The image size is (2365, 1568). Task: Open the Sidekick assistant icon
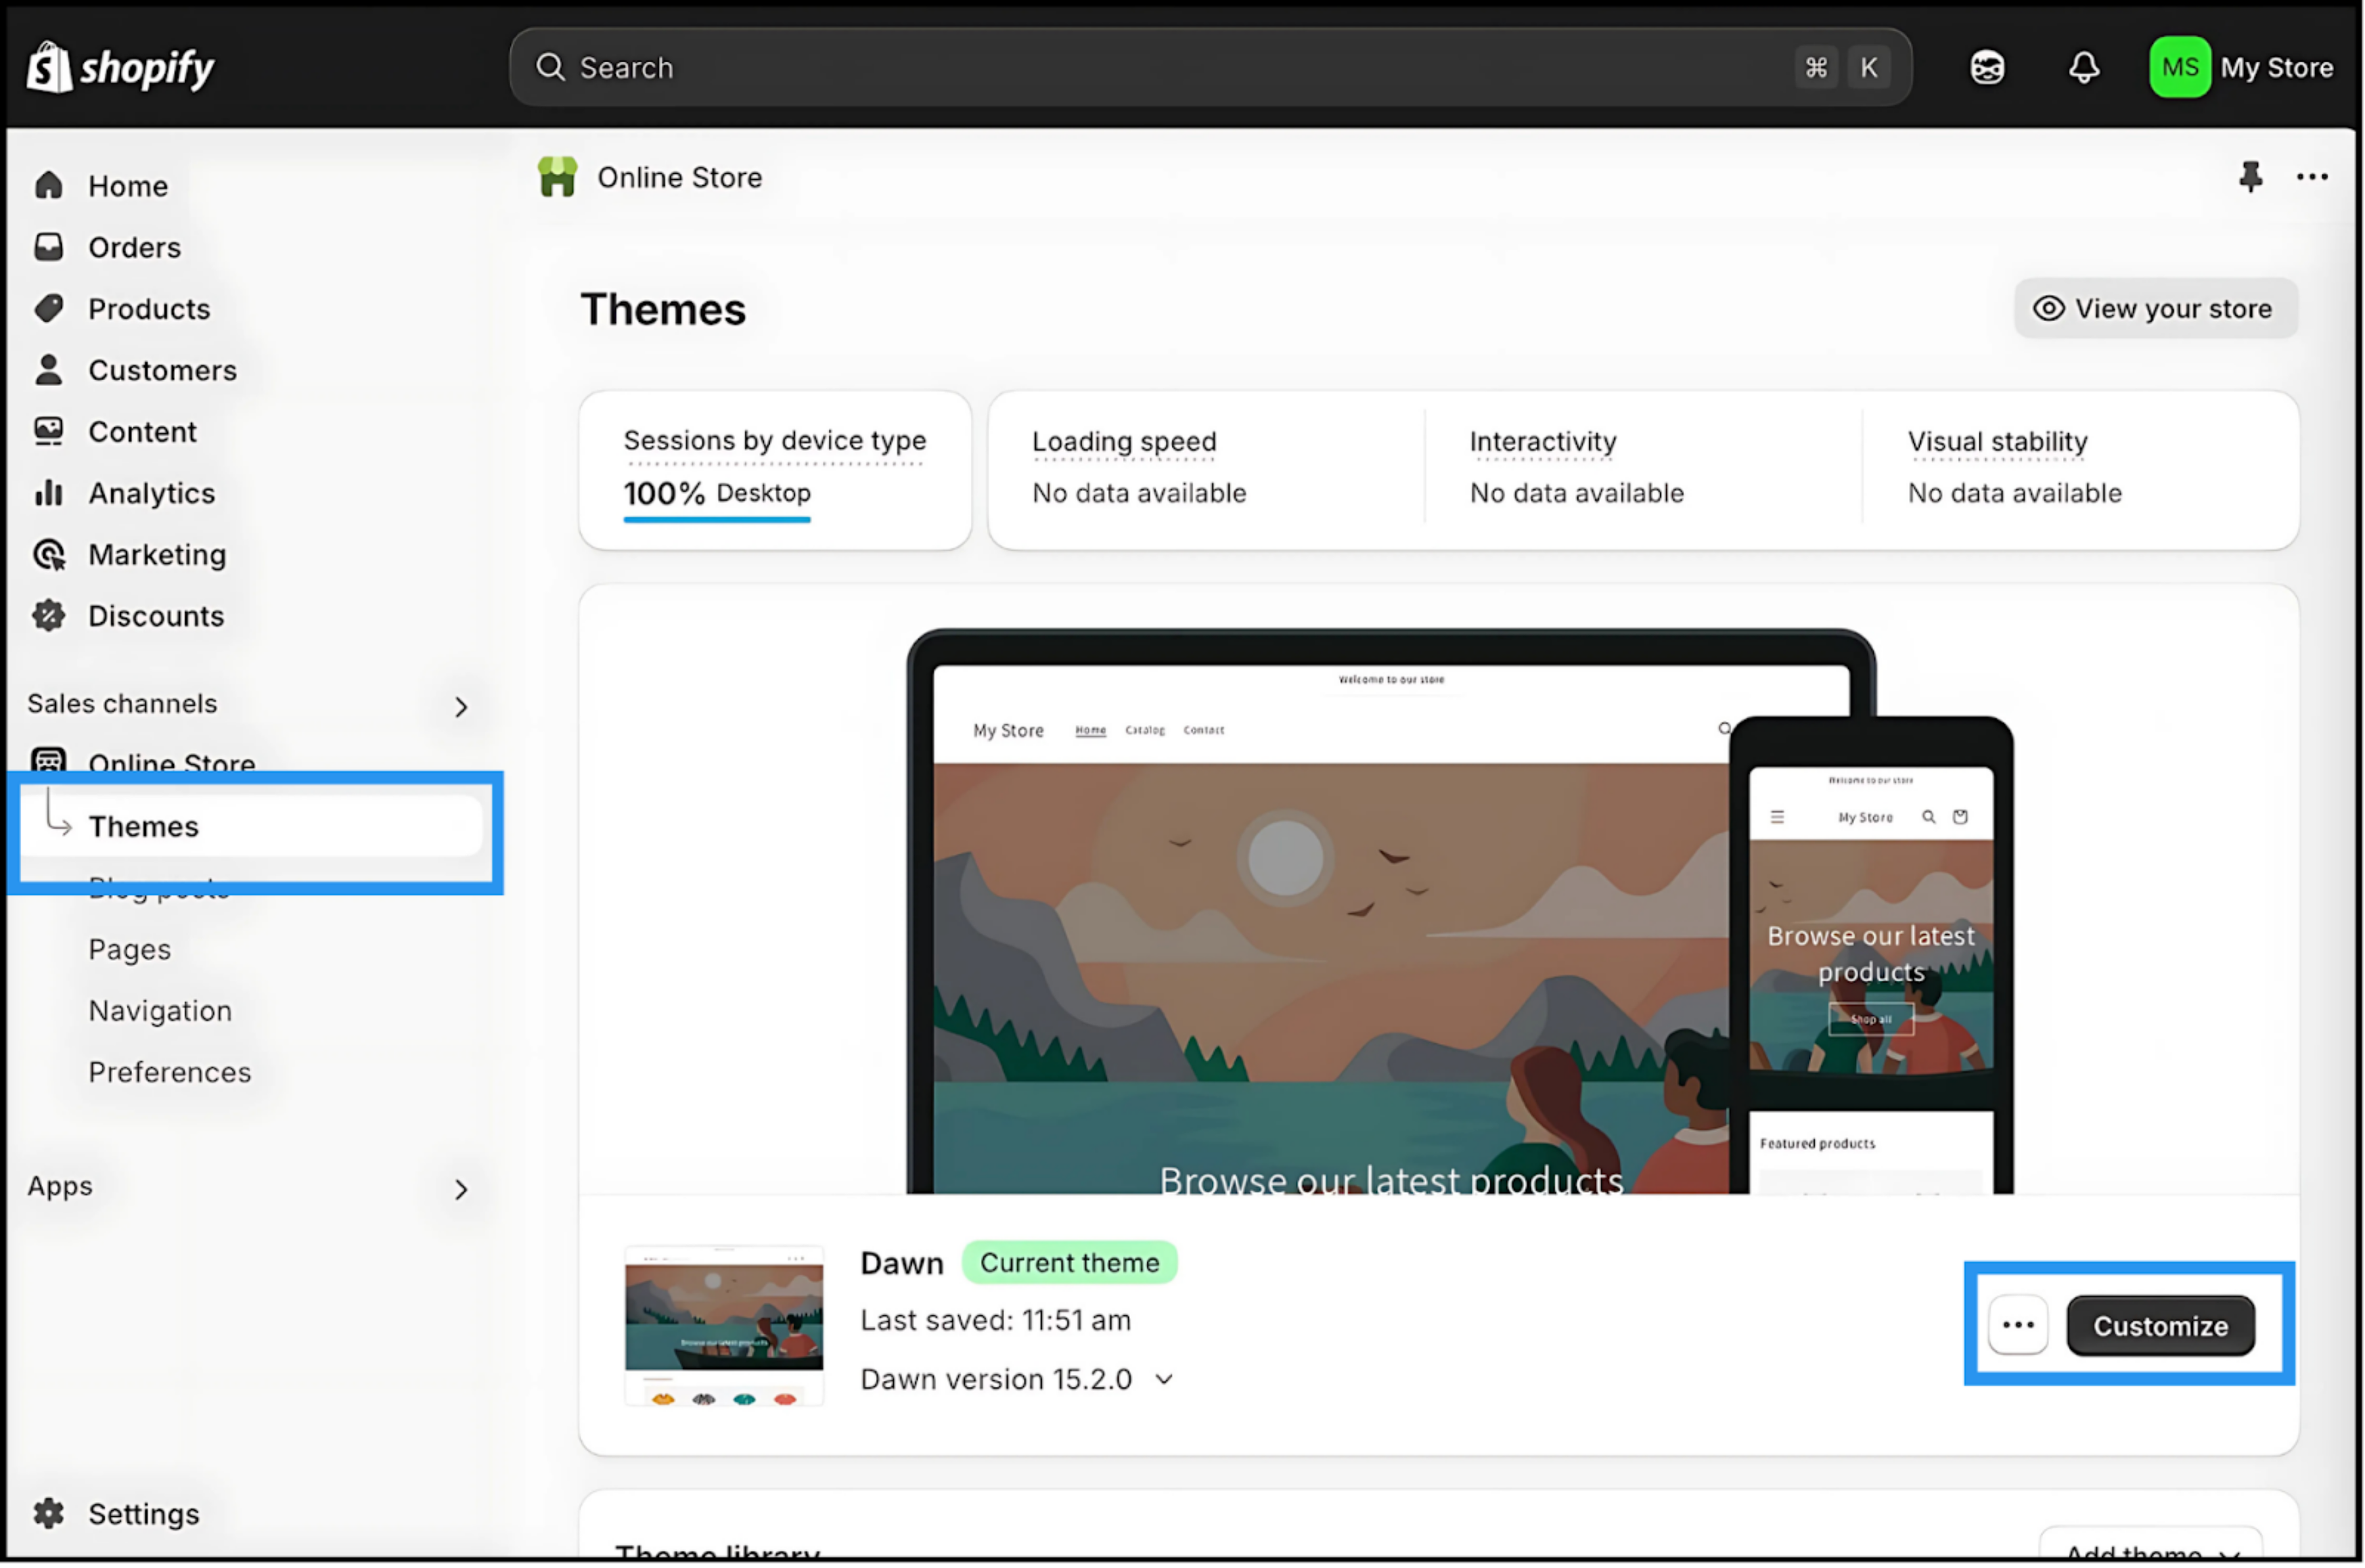1987,67
